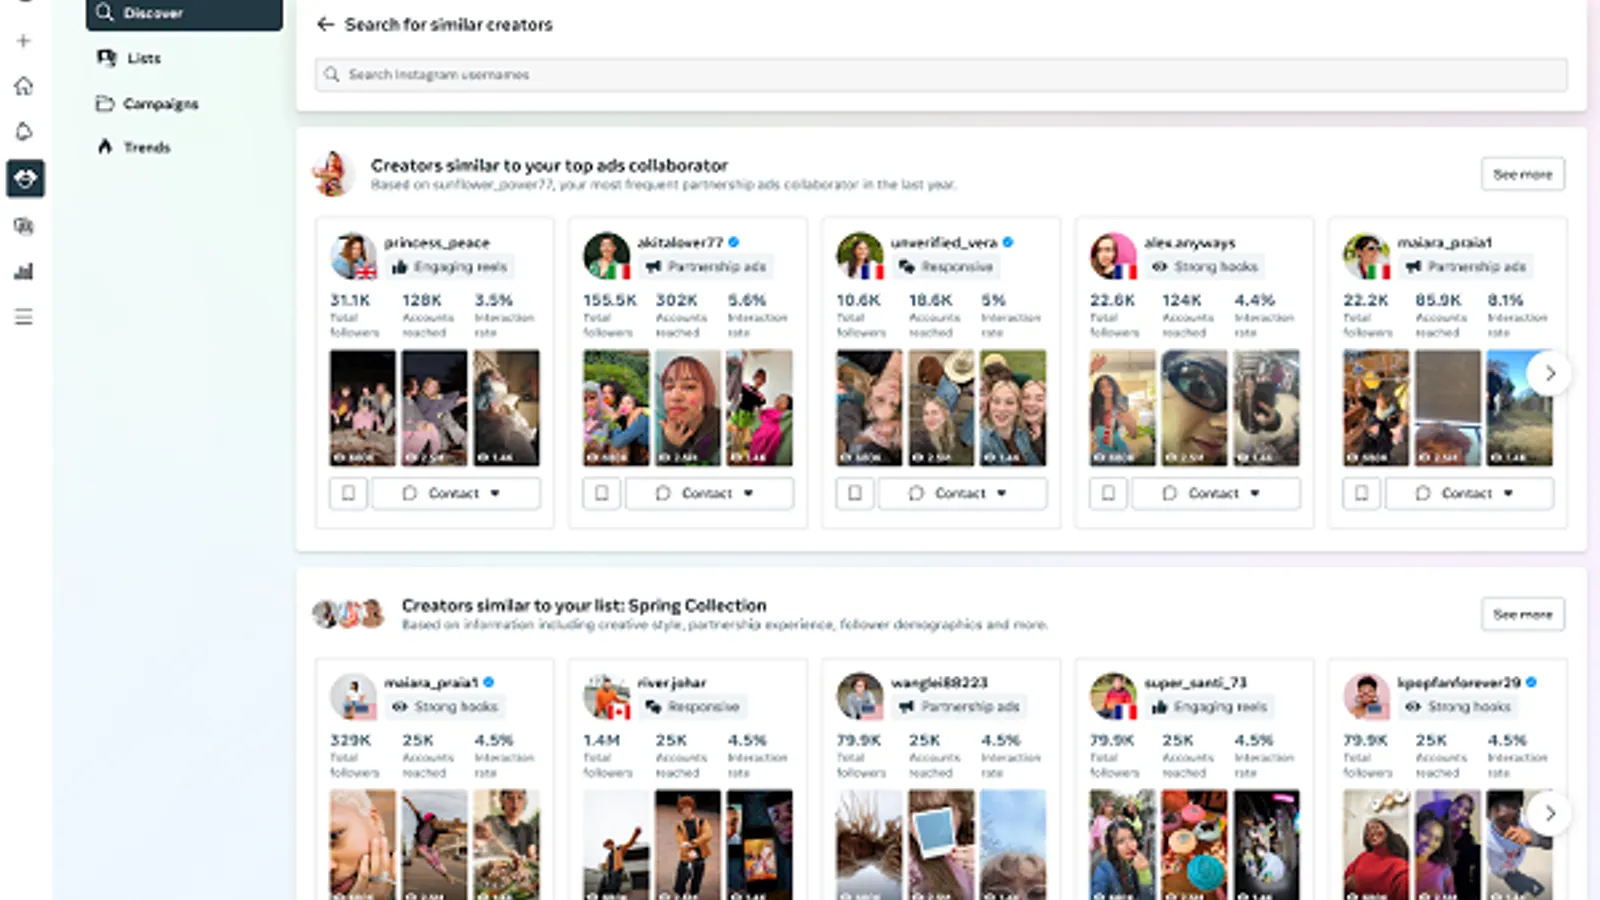
Task: Click super_santi_73 profile avatar
Action: coord(1113,696)
